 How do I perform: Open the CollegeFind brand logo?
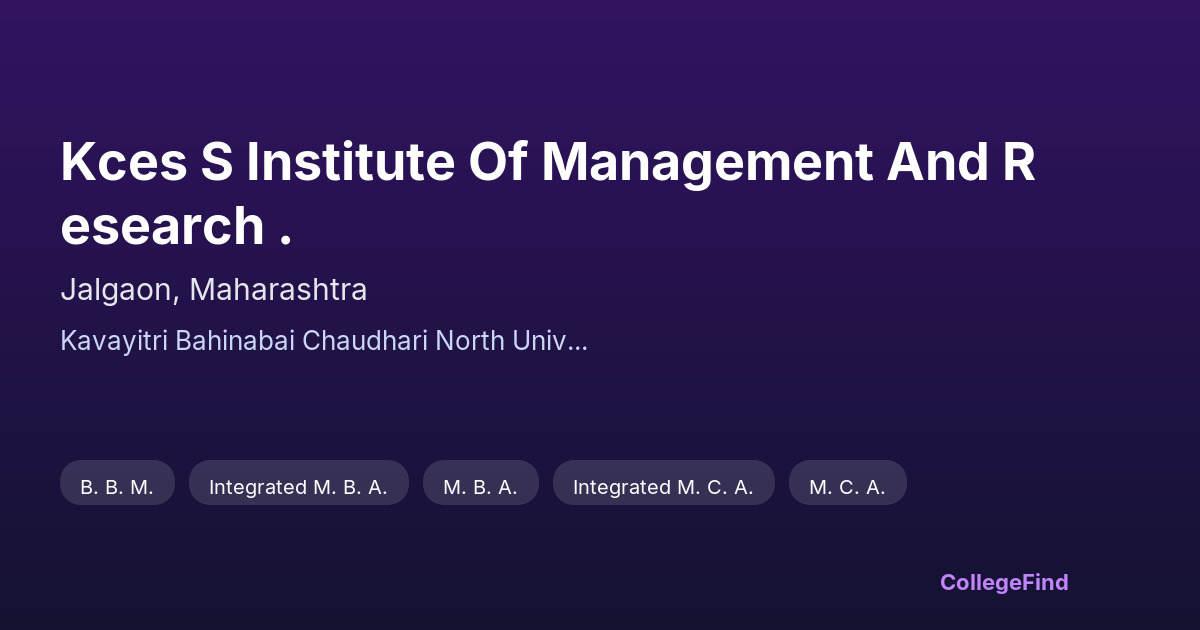[x=1004, y=582]
